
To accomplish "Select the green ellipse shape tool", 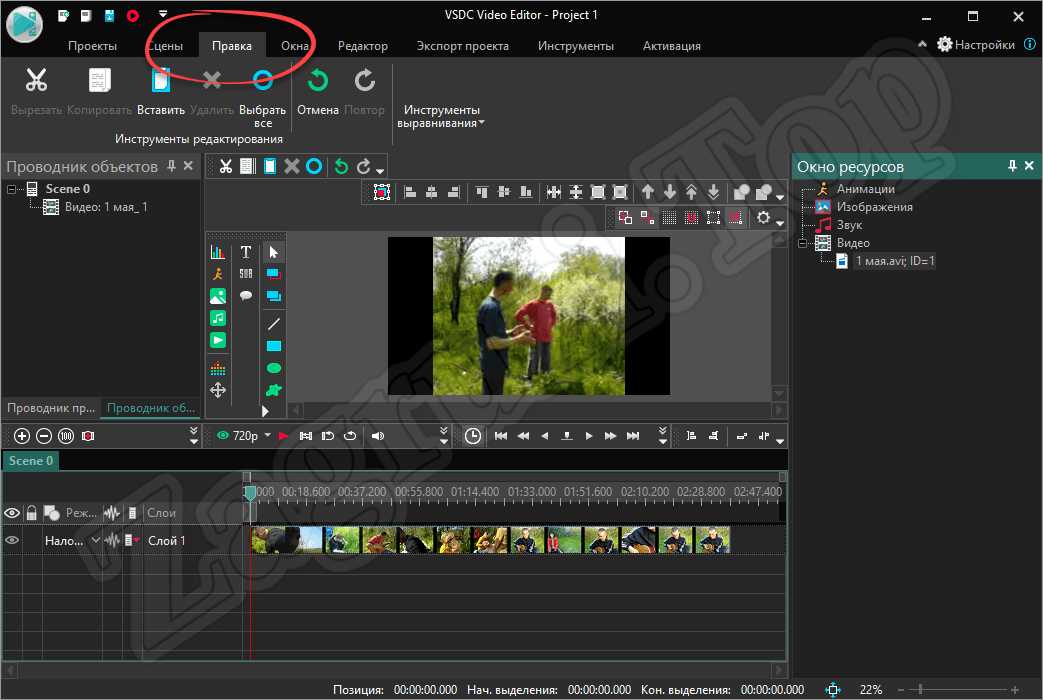I will coord(273,368).
